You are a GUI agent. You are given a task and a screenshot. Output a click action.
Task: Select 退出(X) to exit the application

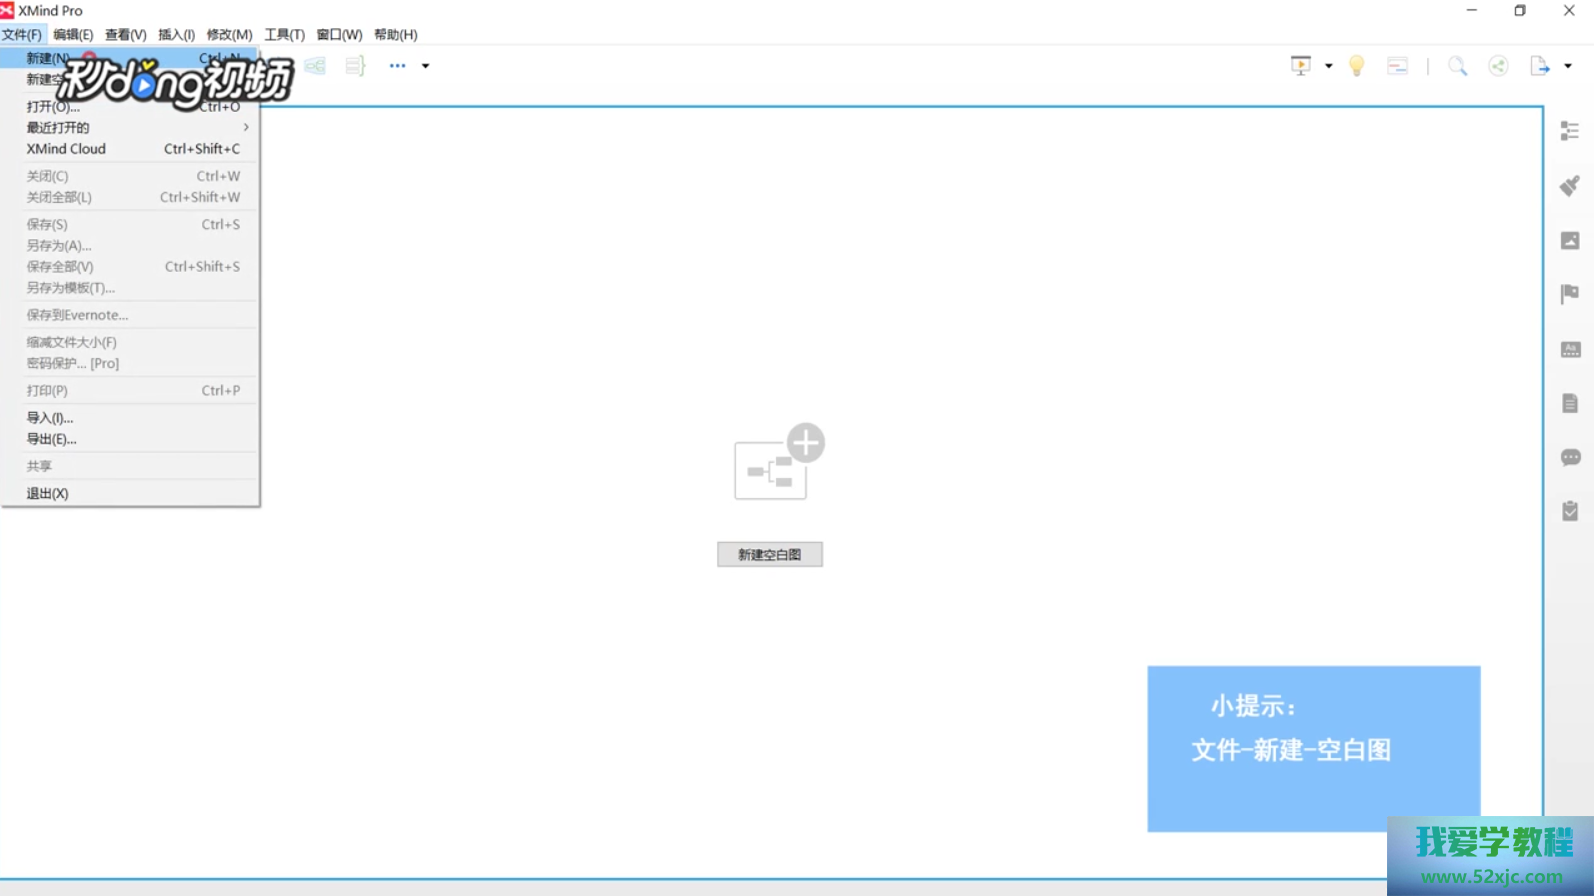pos(47,493)
